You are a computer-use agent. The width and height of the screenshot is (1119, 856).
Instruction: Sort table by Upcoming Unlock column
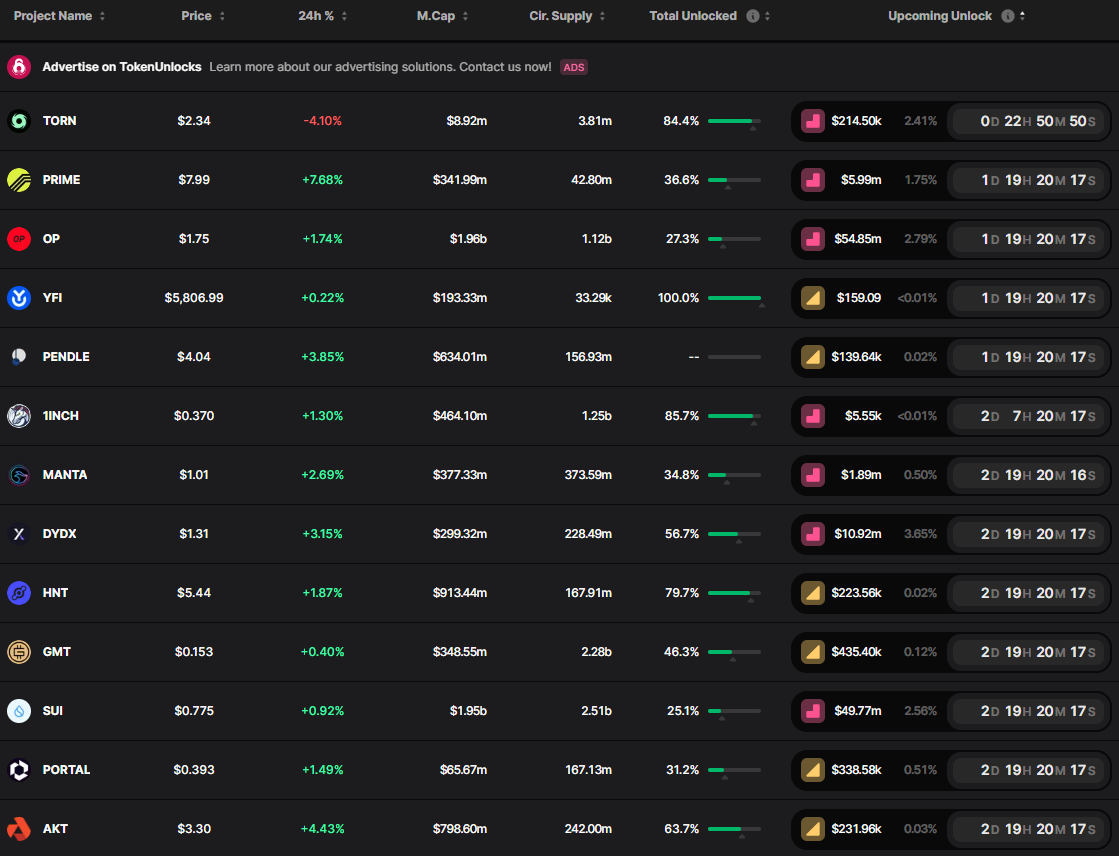1023,16
